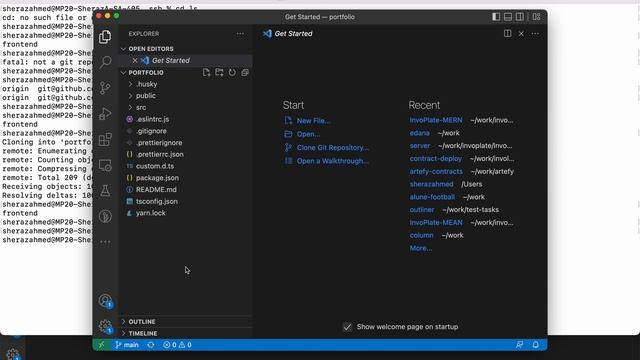
Task: Open the Testing flask view
Action: coord(105,191)
